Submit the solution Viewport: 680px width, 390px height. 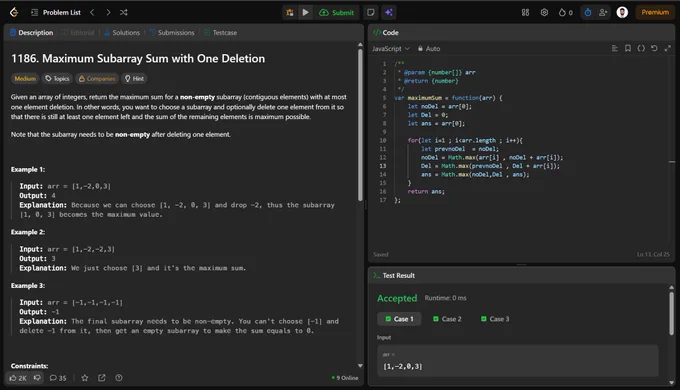click(x=337, y=13)
